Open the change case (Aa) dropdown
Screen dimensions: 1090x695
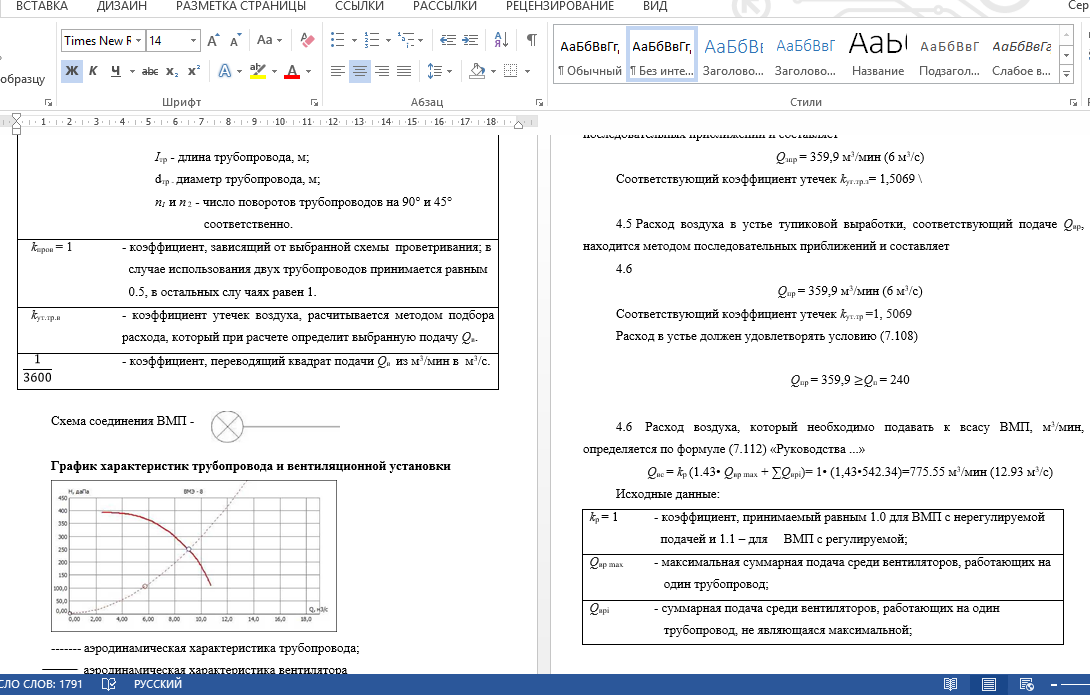click(x=269, y=40)
